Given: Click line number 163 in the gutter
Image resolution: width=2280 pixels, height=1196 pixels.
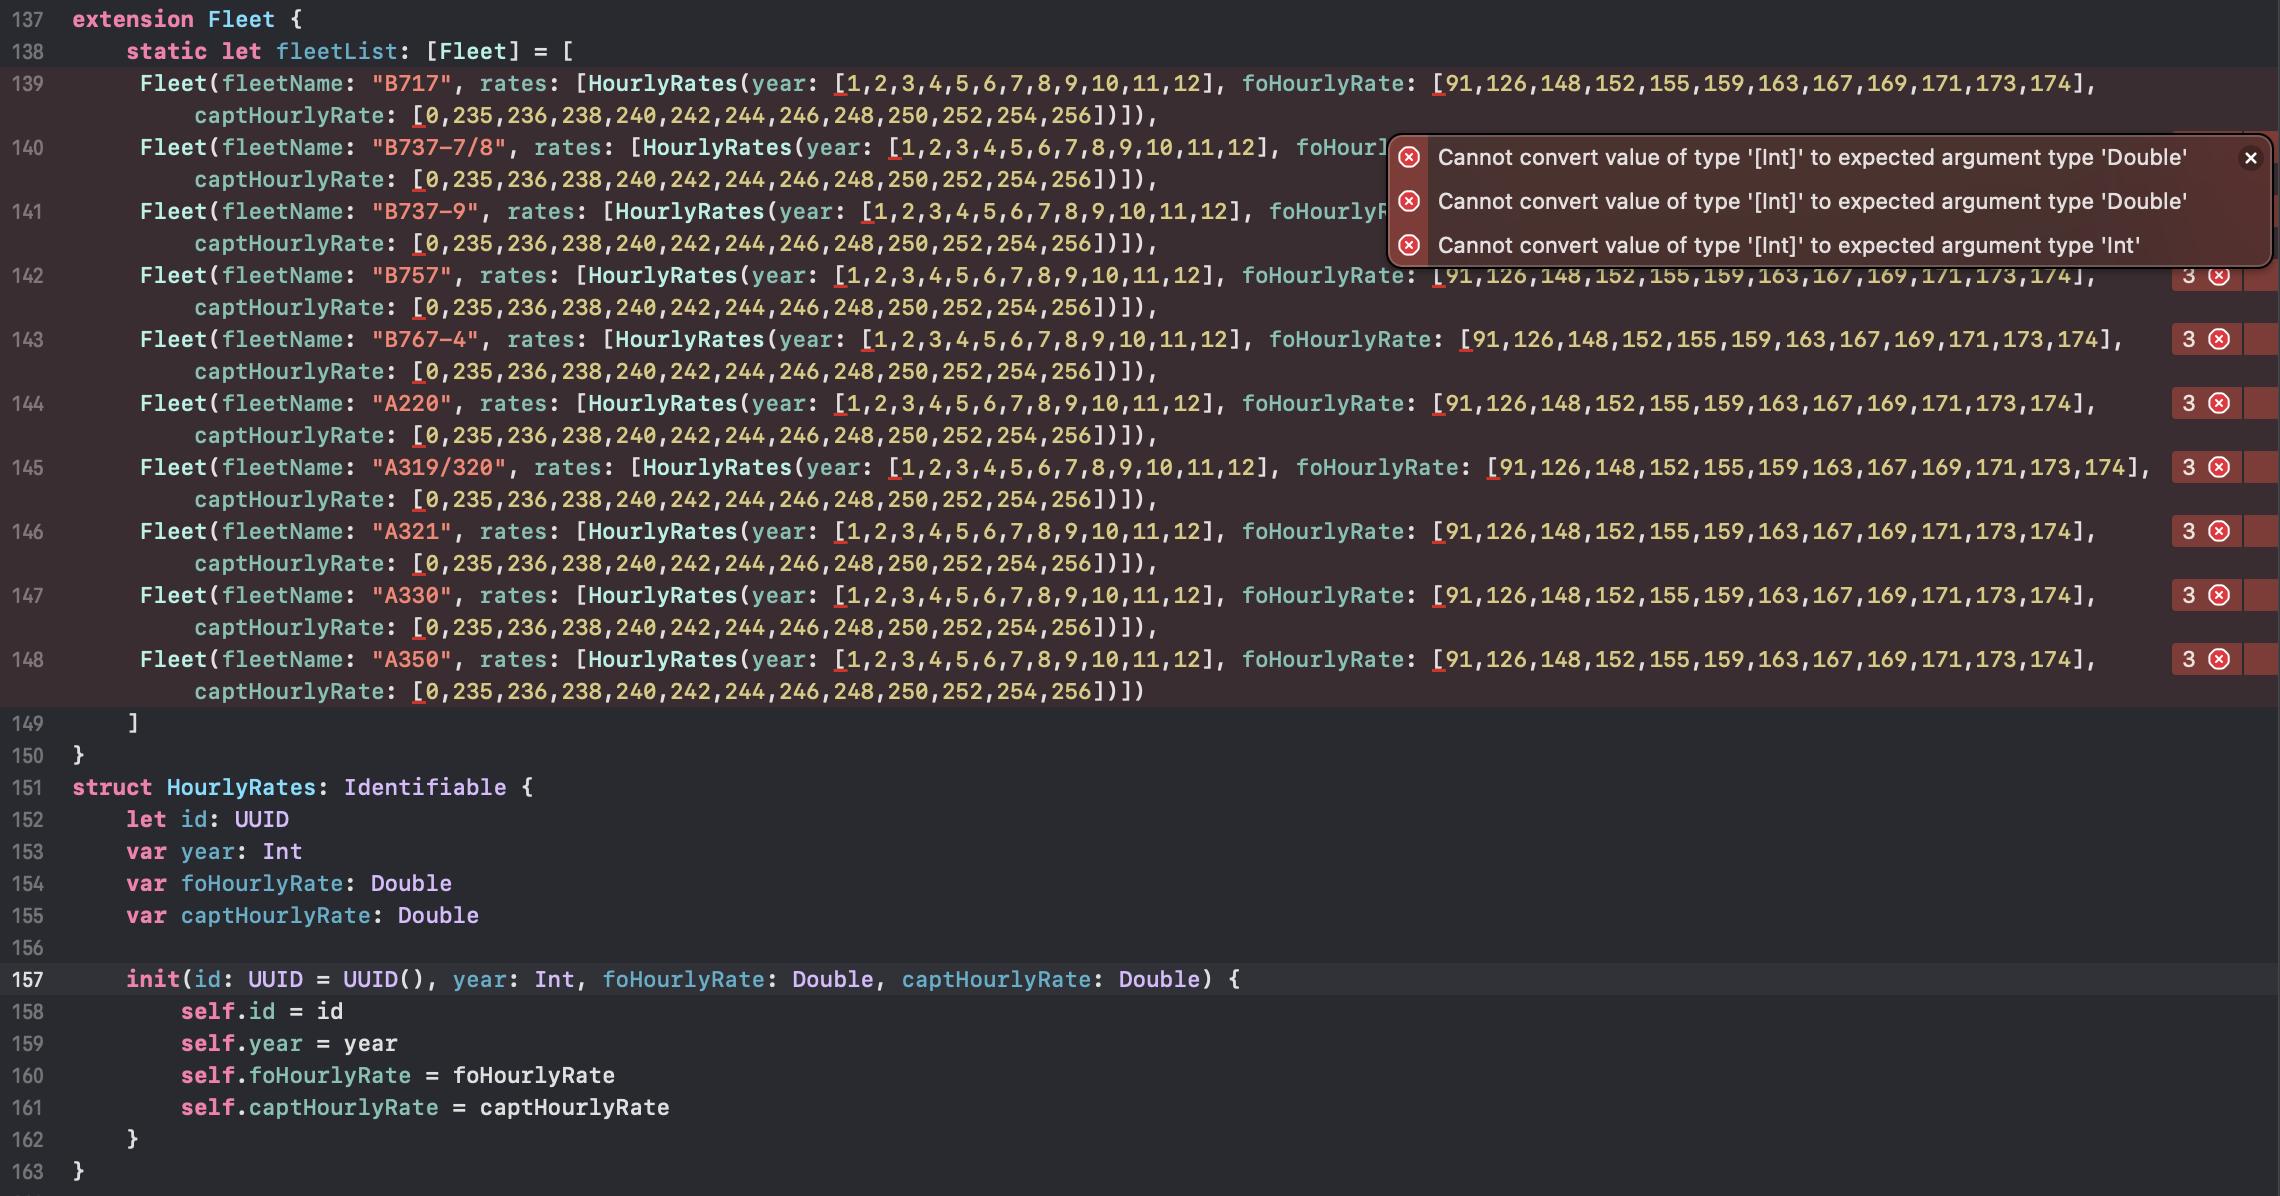Looking at the screenshot, I should pos(28,1171).
